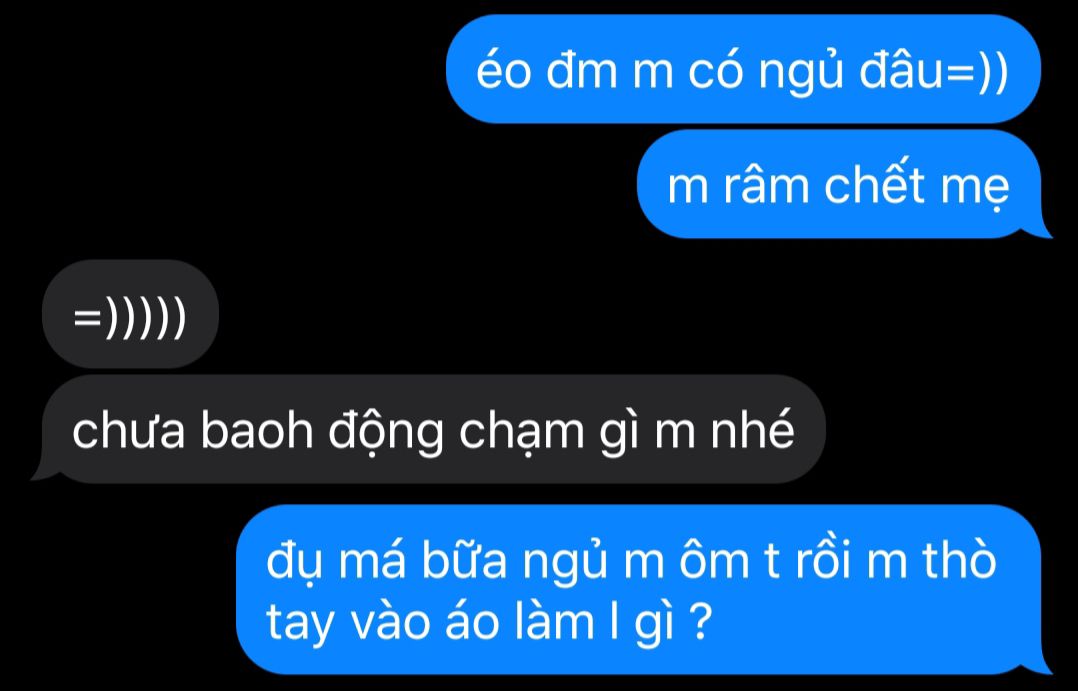Select the gray 'chưa baoh động chạm' message
This screenshot has height=691, width=1078.
point(428,430)
